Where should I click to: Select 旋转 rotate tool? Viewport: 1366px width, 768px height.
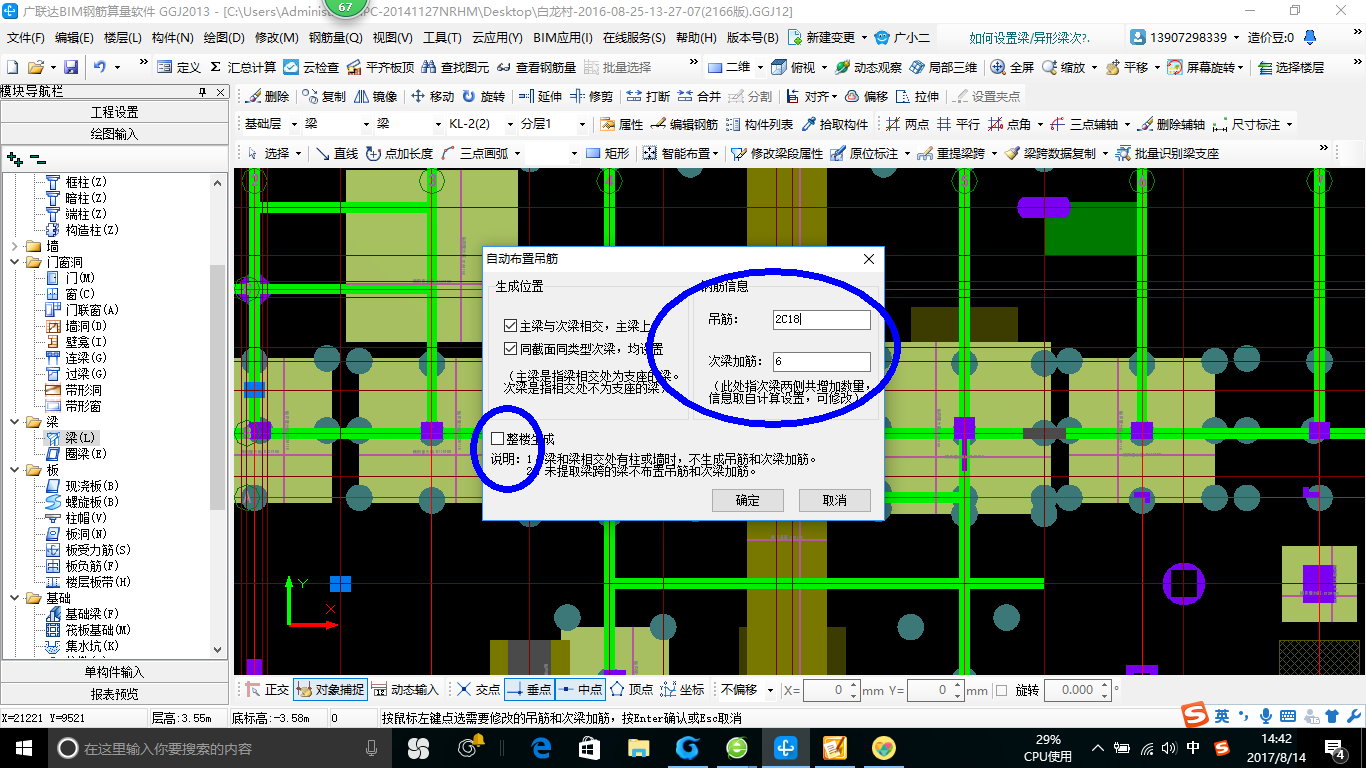[483, 96]
